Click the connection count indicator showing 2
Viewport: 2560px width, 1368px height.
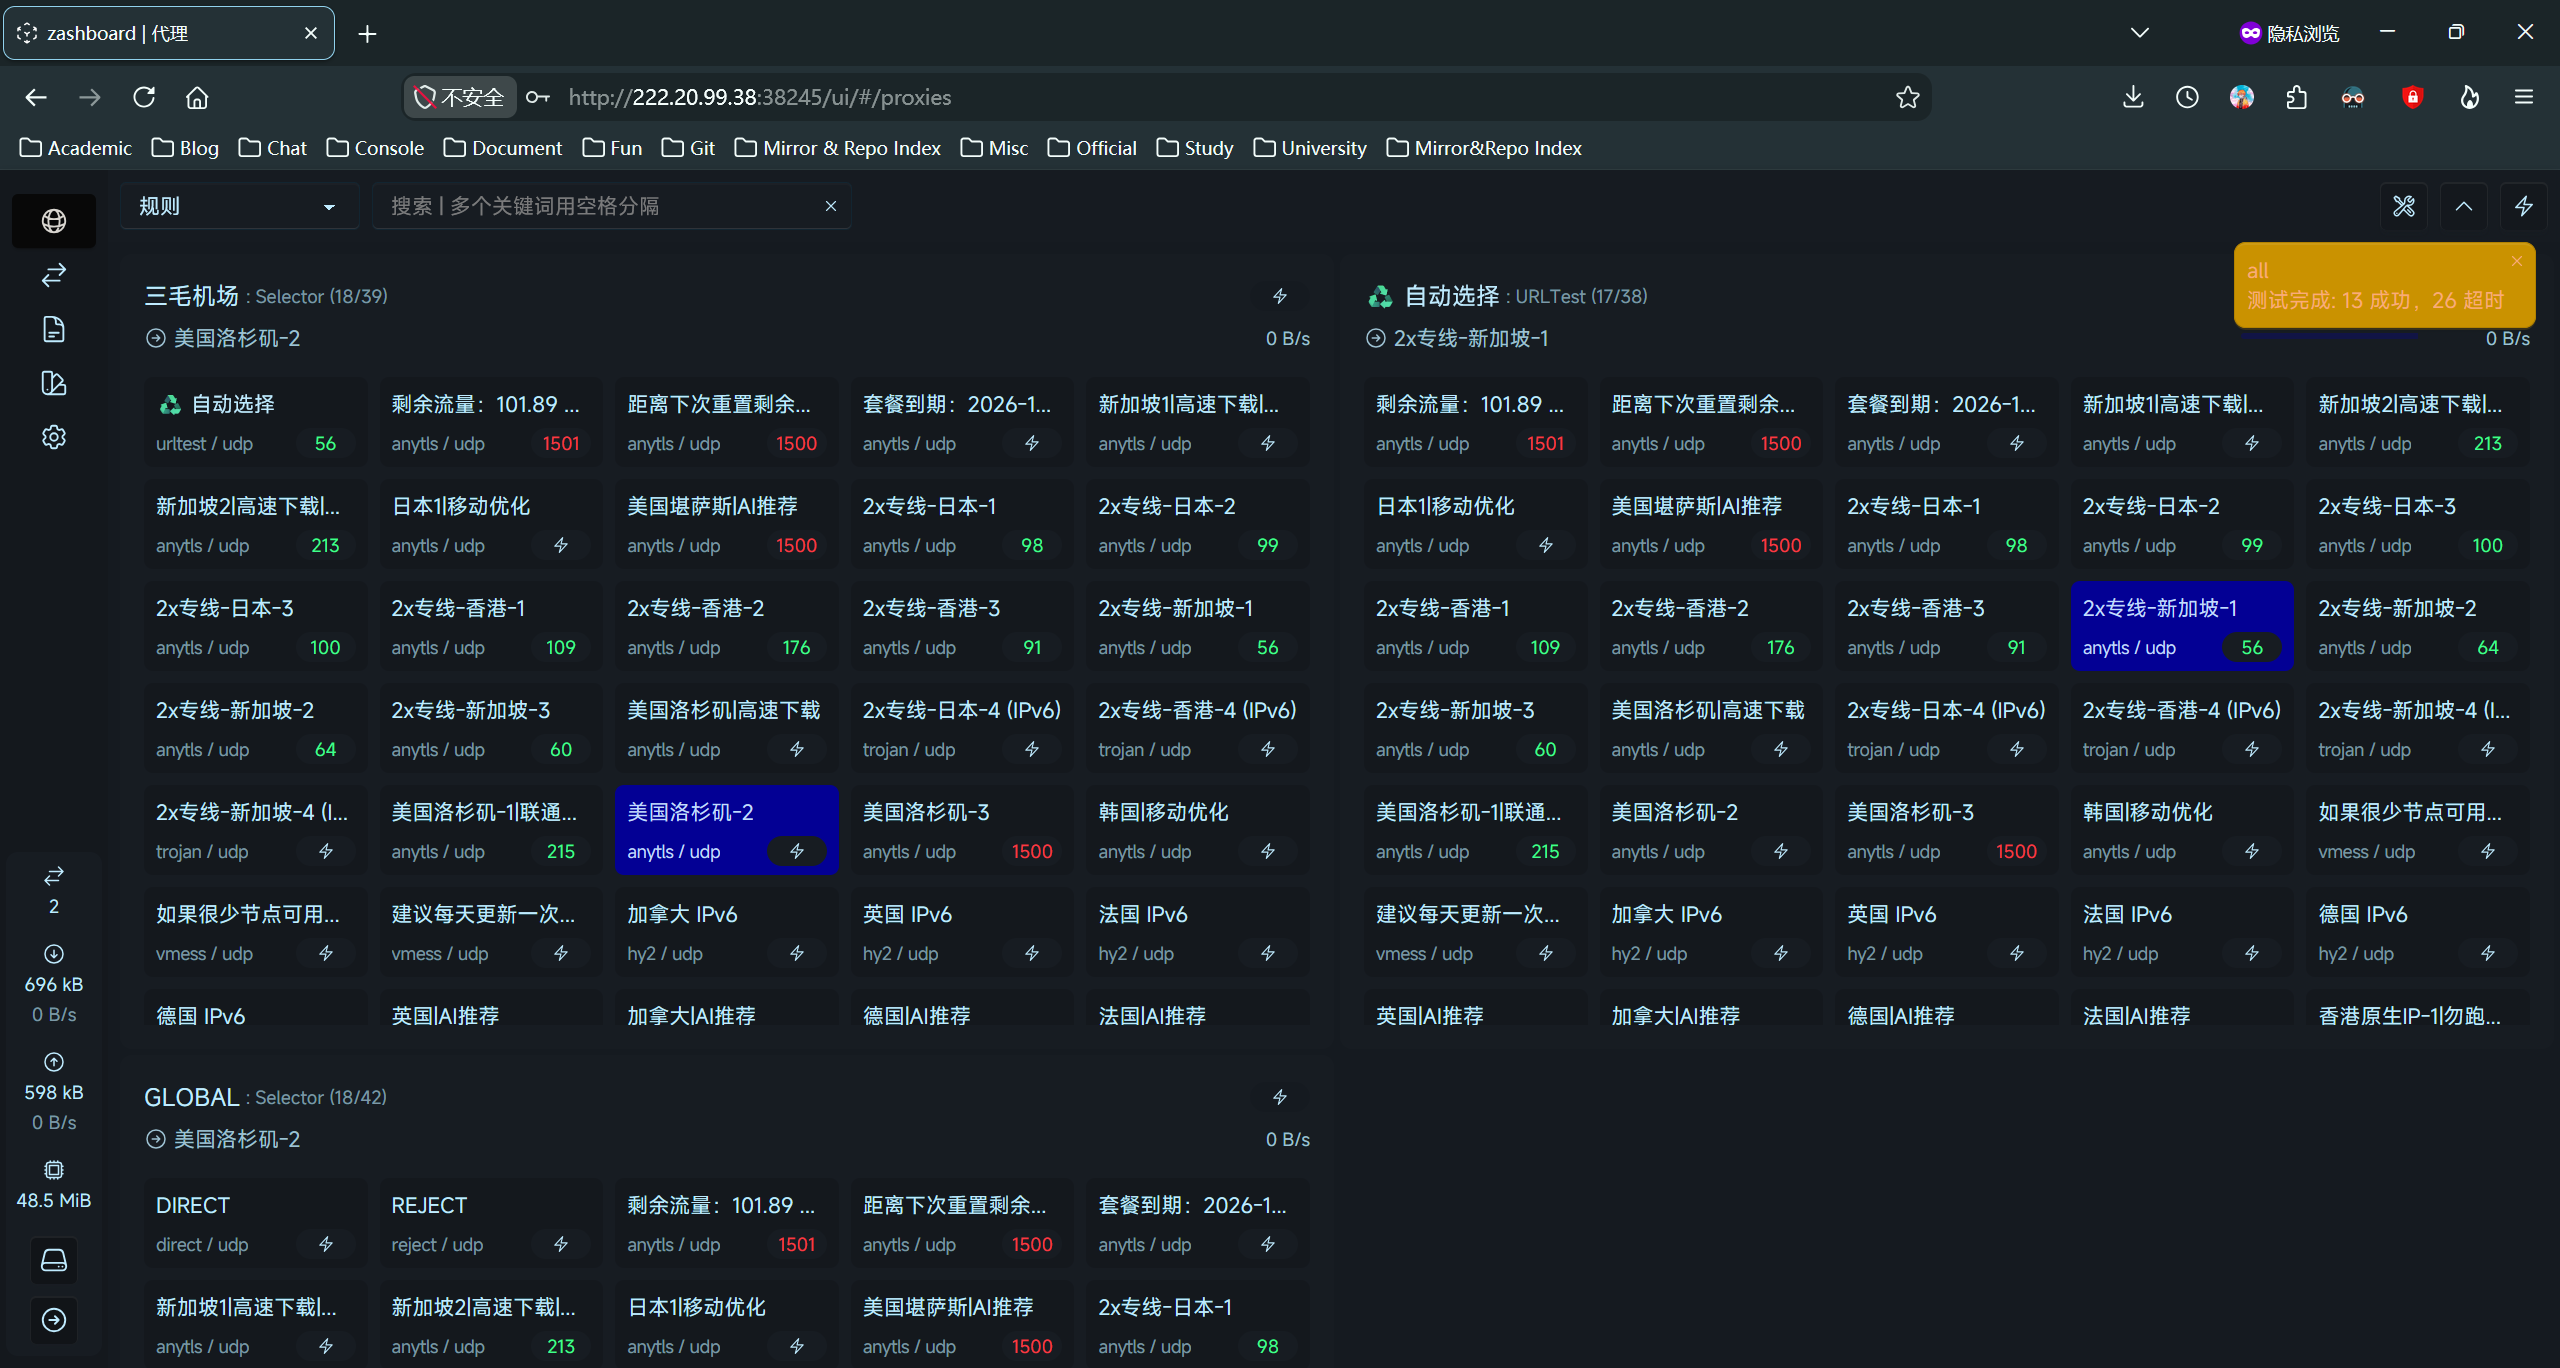(x=54, y=890)
